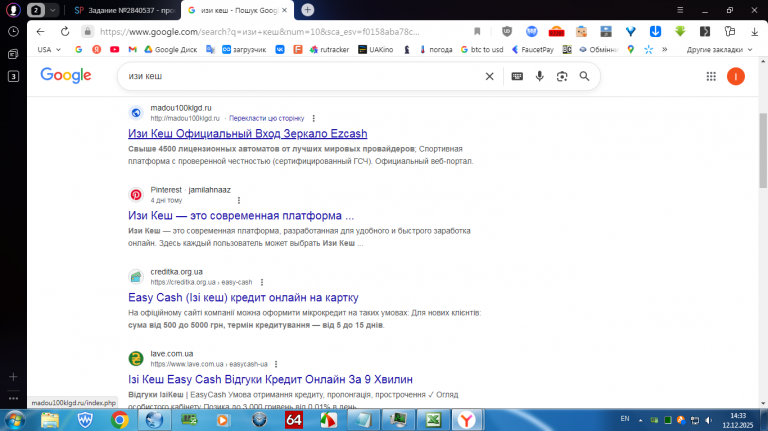Viewport: 768px width, 431px height.
Task: Open the Google apps grid
Action: [711, 76]
